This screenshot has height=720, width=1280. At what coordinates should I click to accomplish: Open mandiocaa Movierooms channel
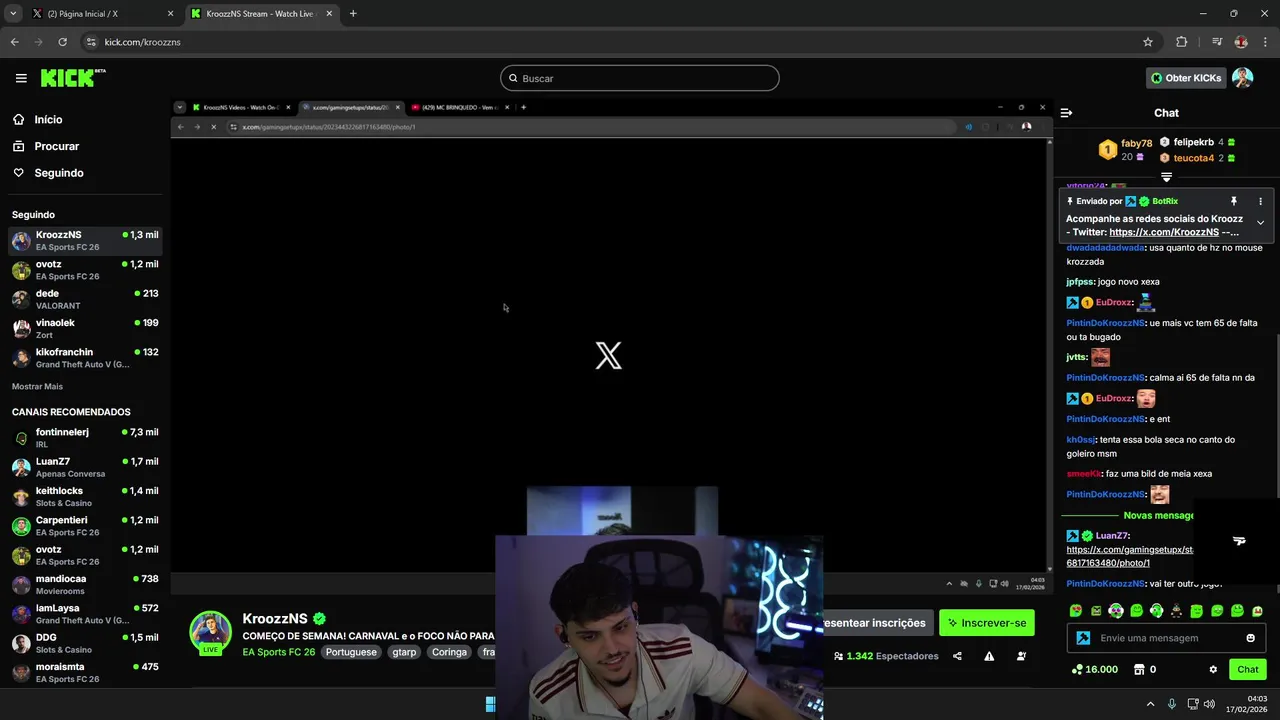84,584
